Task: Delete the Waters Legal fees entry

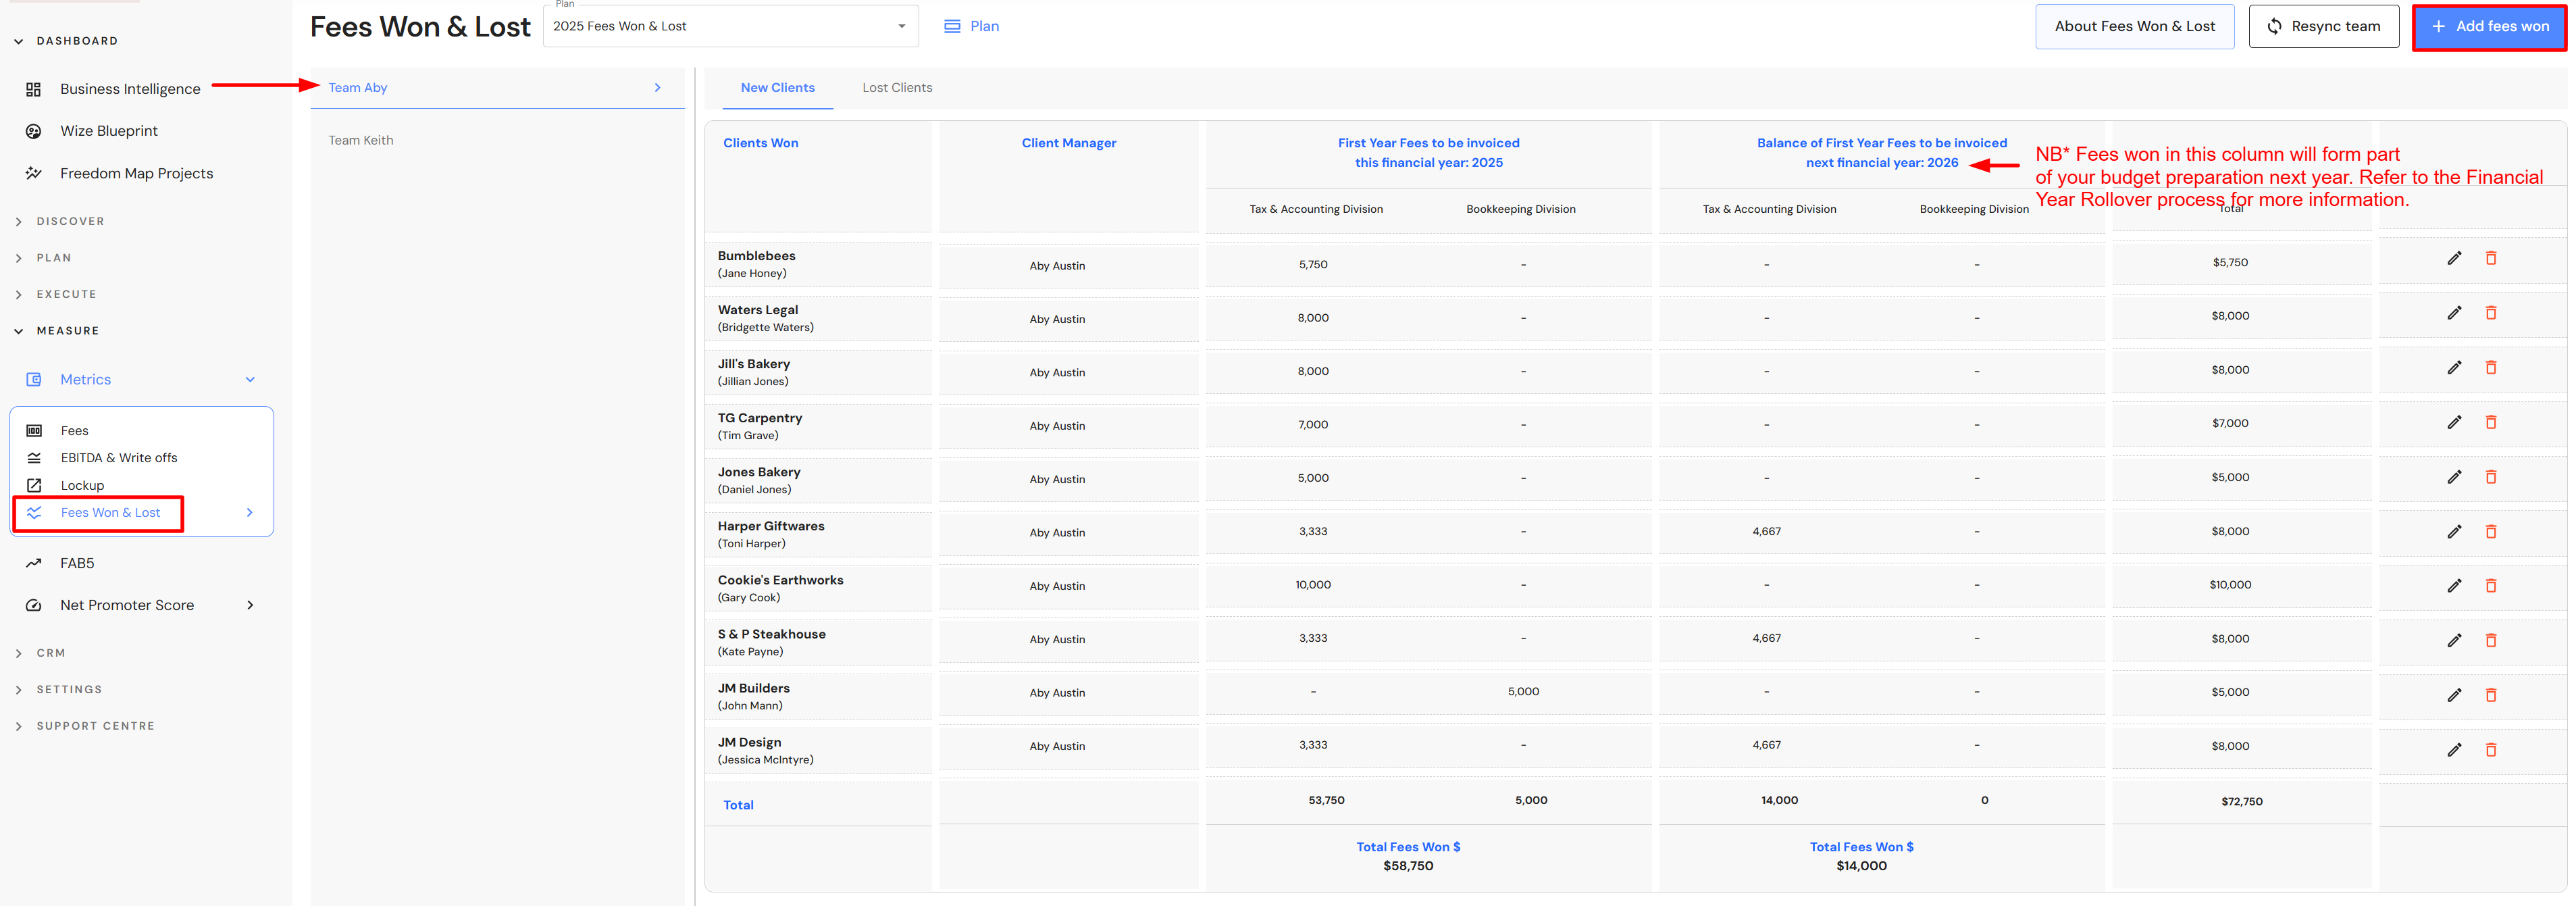Action: [x=2490, y=313]
